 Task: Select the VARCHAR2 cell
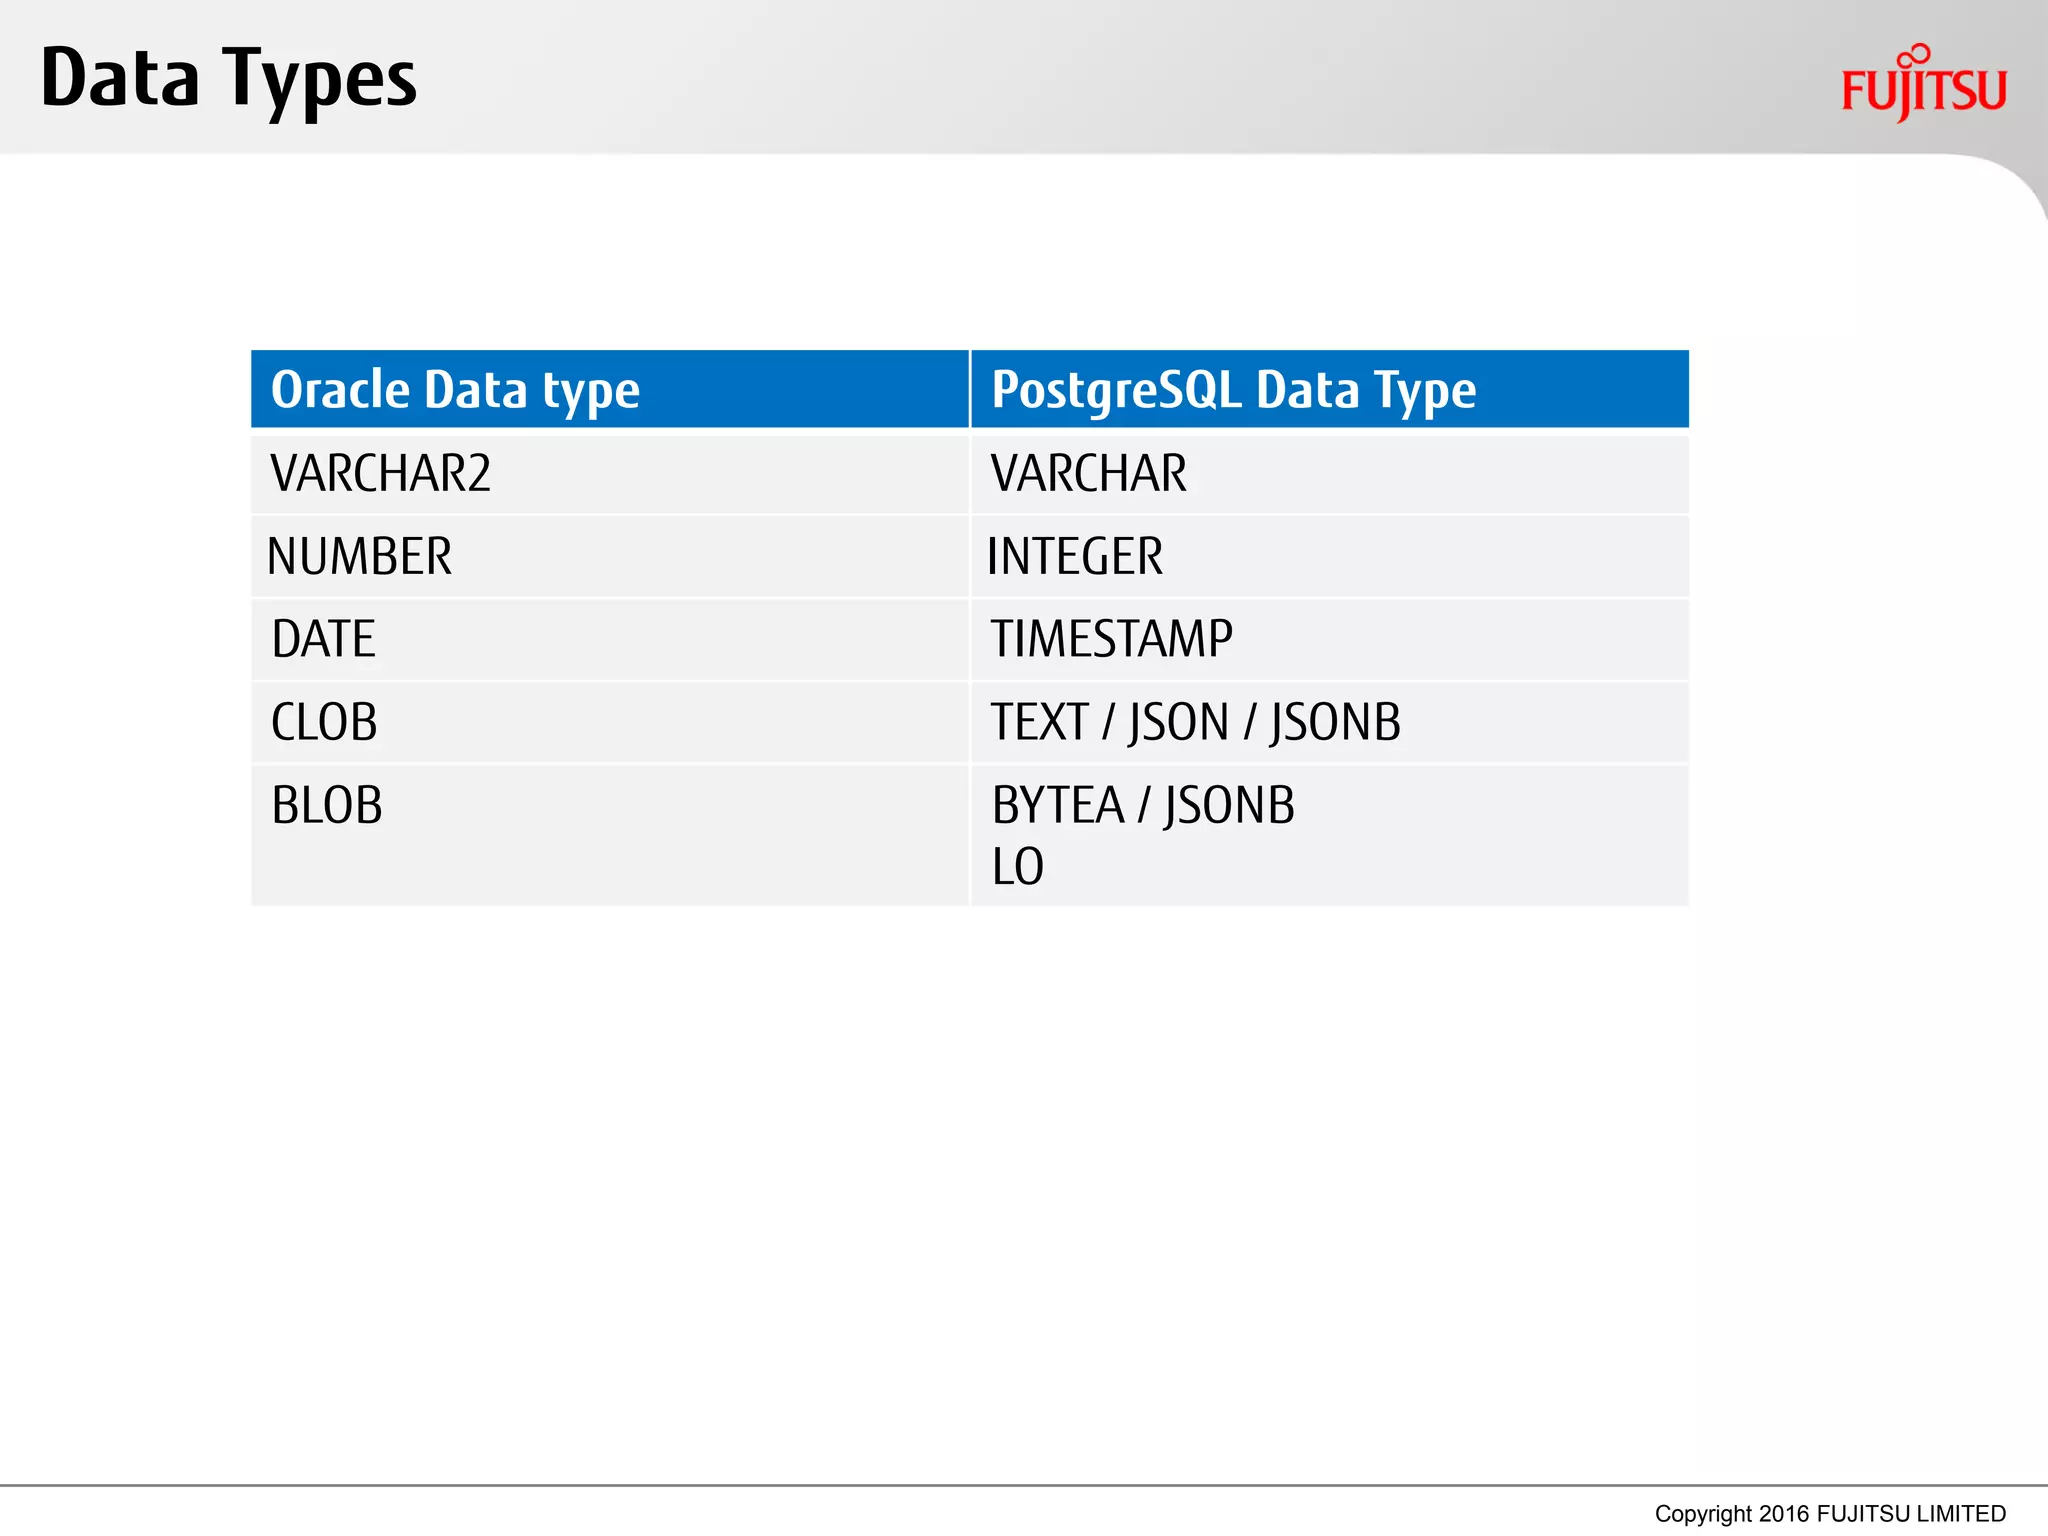(x=610, y=474)
